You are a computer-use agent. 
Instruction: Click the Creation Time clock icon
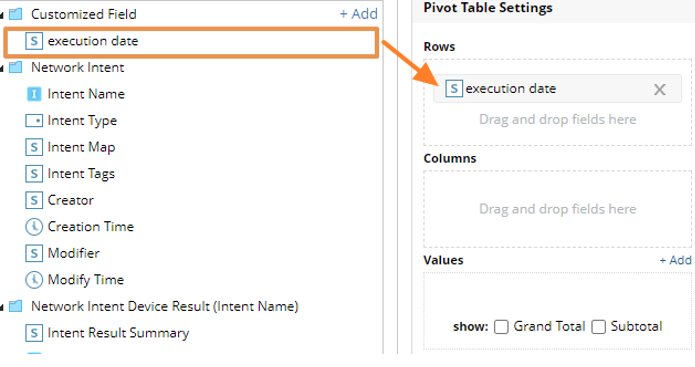tap(34, 226)
